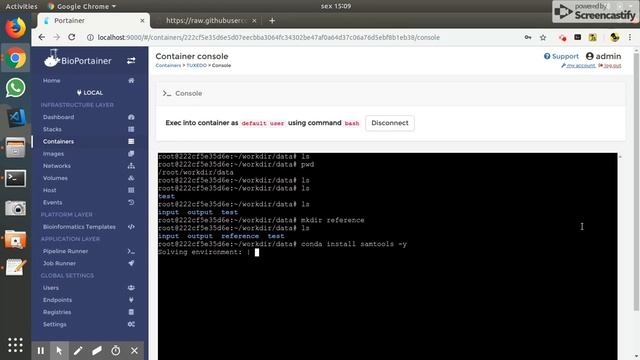Click the Home house icon
Image resolution: width=640 pixels, height=360 pixels.
[131, 80]
